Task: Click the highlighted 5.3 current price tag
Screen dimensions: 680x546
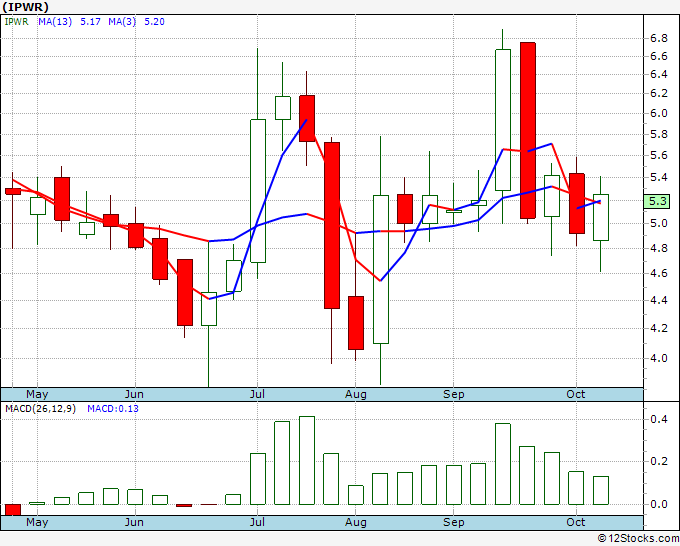Action: tap(657, 201)
